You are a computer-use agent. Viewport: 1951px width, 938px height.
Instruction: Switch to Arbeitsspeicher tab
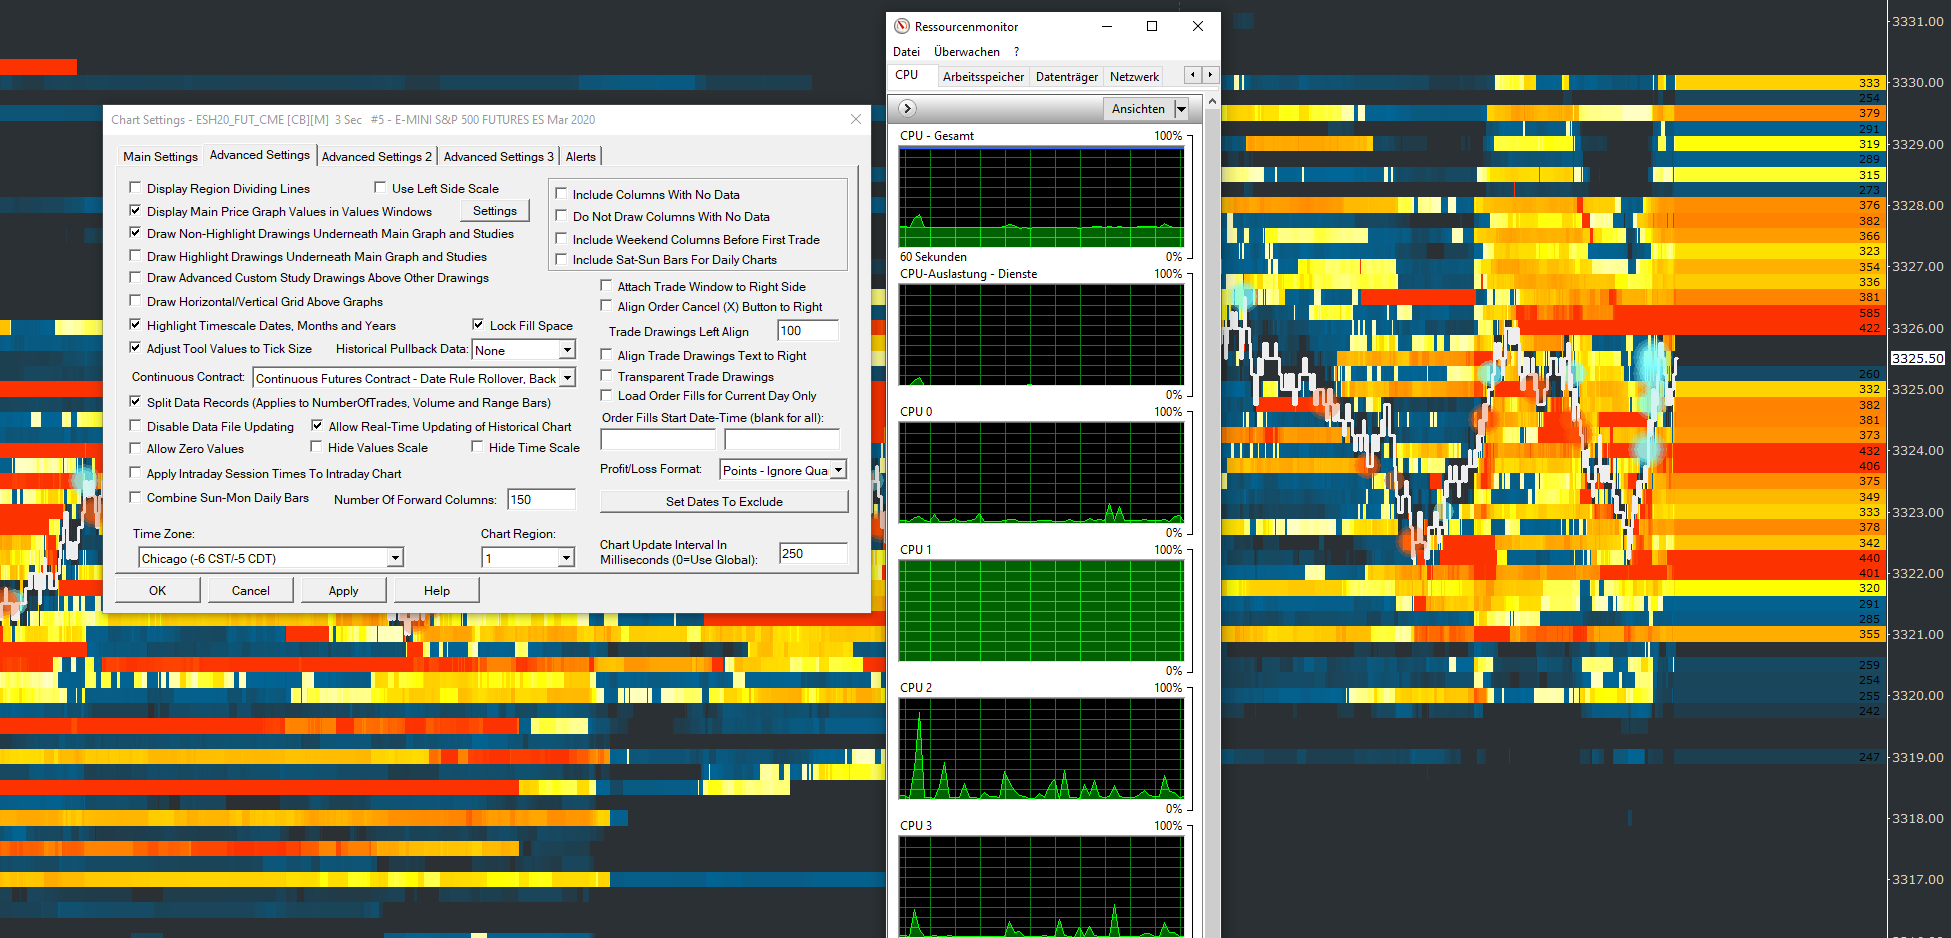983,76
